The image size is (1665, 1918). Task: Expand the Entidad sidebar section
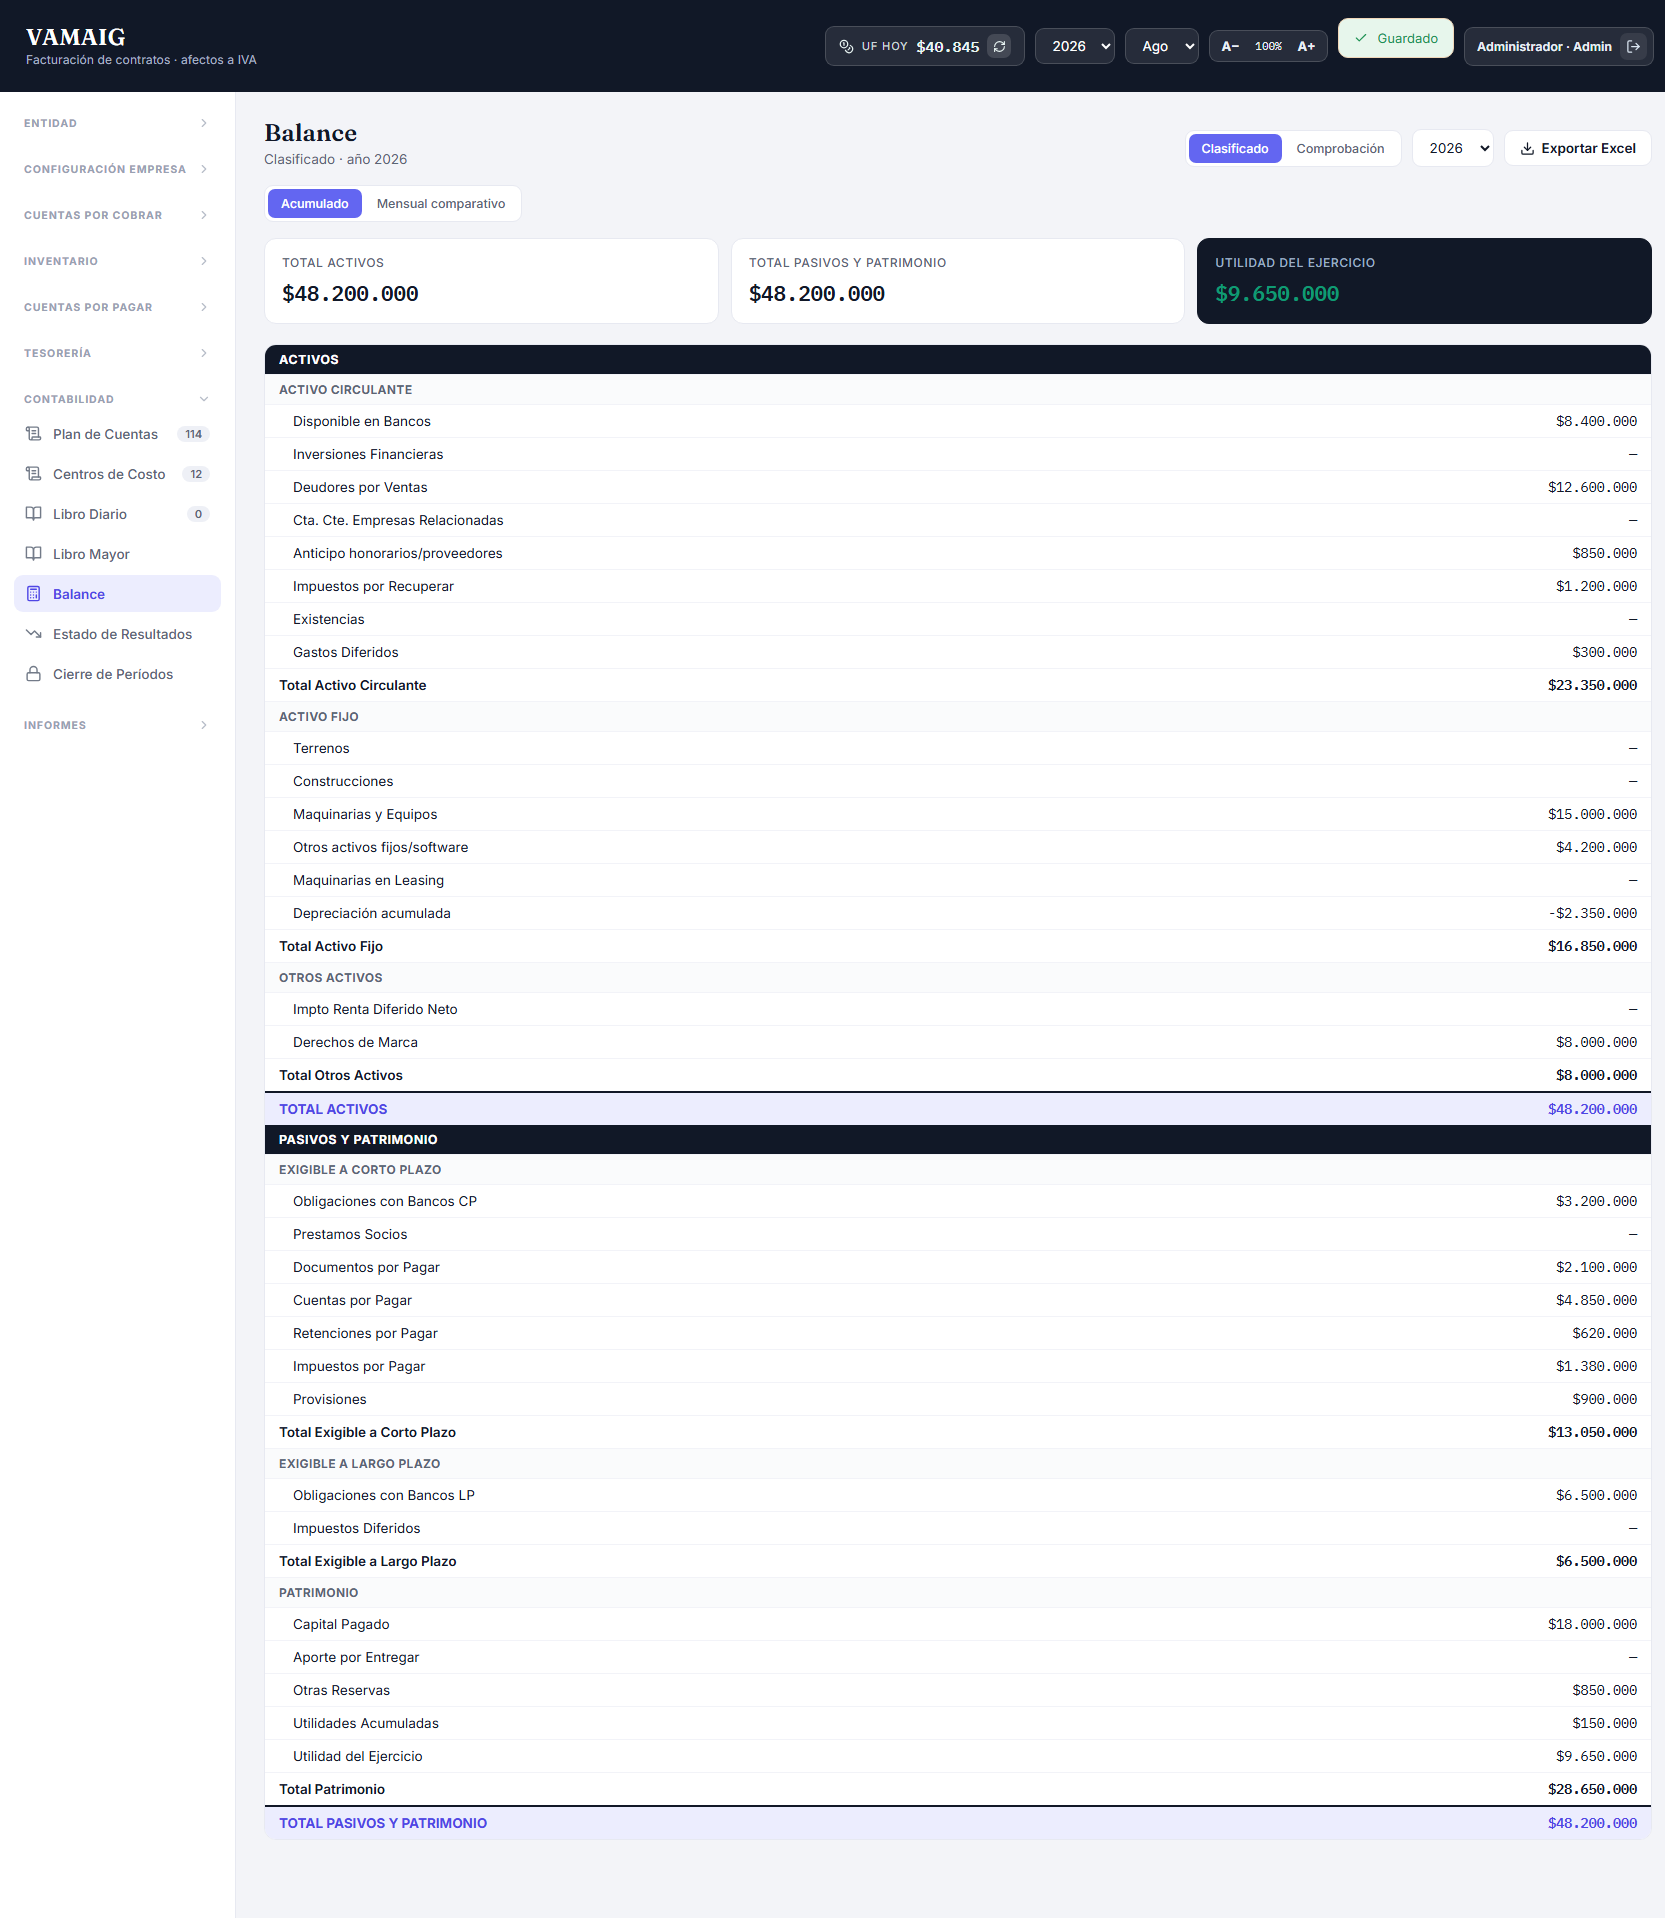pos(117,123)
